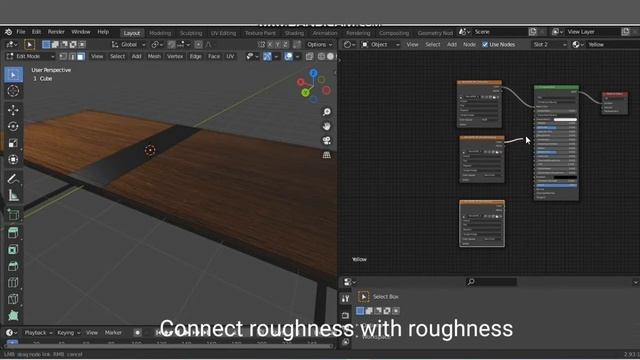Screen dimensions: 640x360
Task: Expand the Playback dropdown in timeline
Action: [x=38, y=333]
